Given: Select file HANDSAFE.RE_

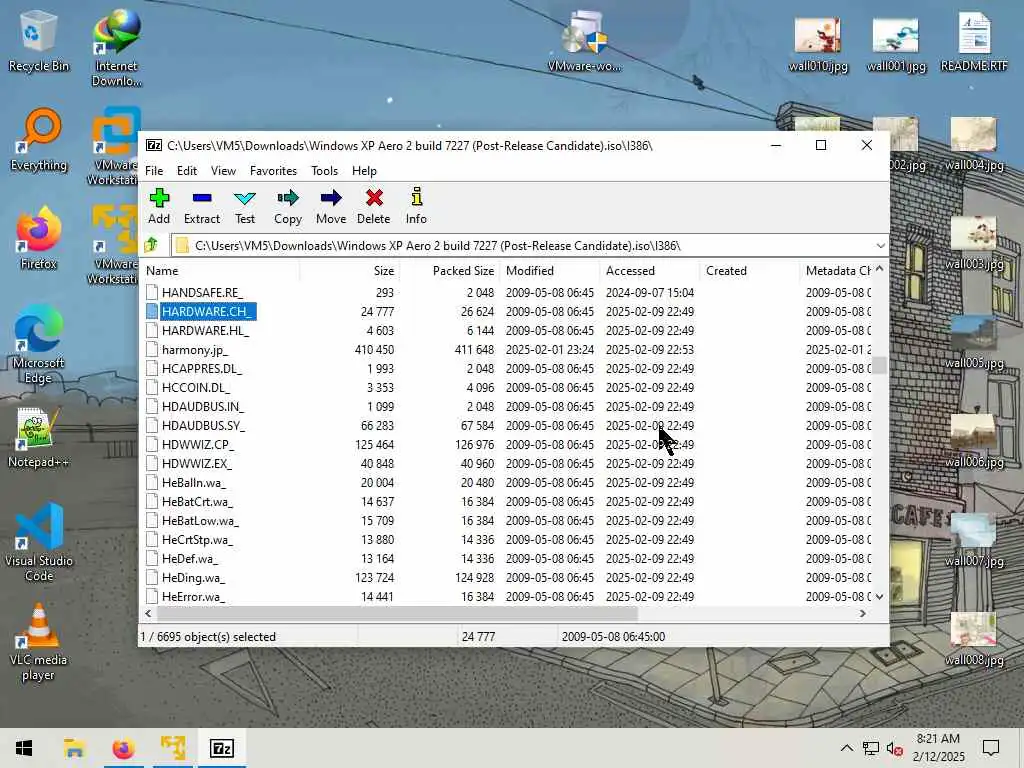Looking at the screenshot, I should [x=202, y=293].
